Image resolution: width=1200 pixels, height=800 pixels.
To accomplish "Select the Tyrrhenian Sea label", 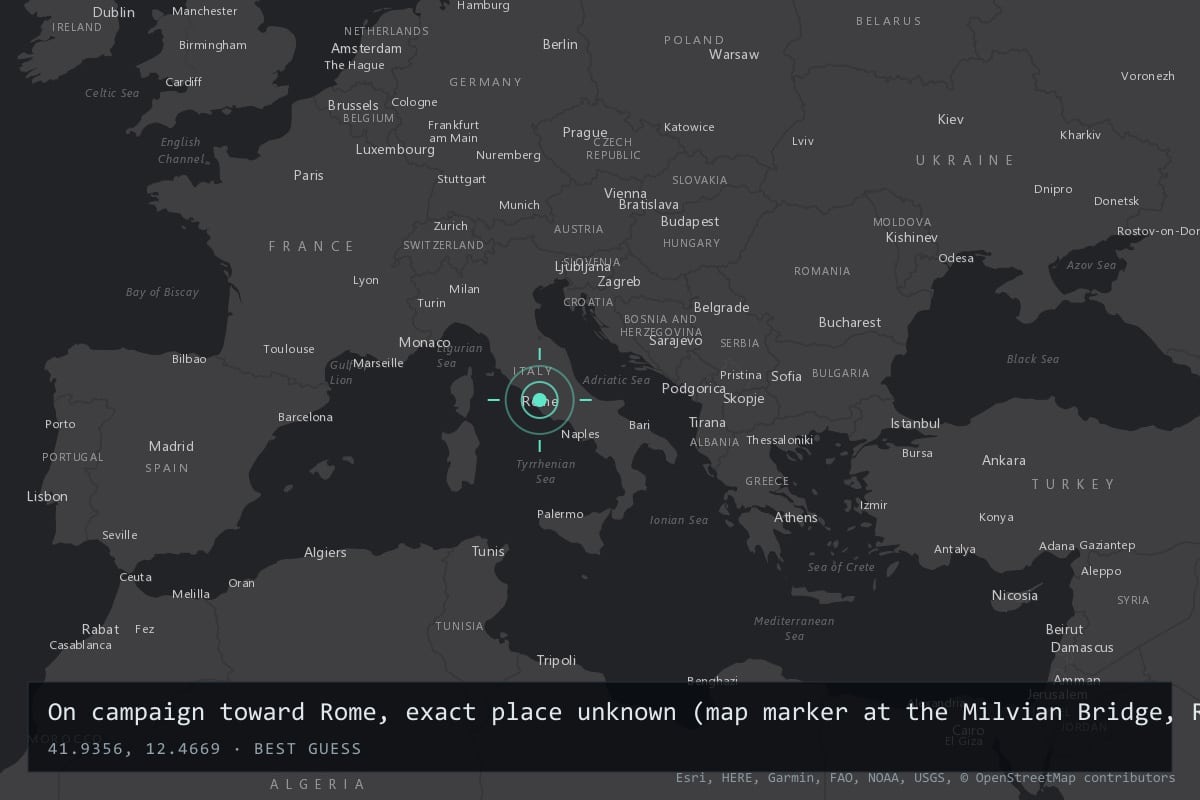I will click(x=546, y=471).
